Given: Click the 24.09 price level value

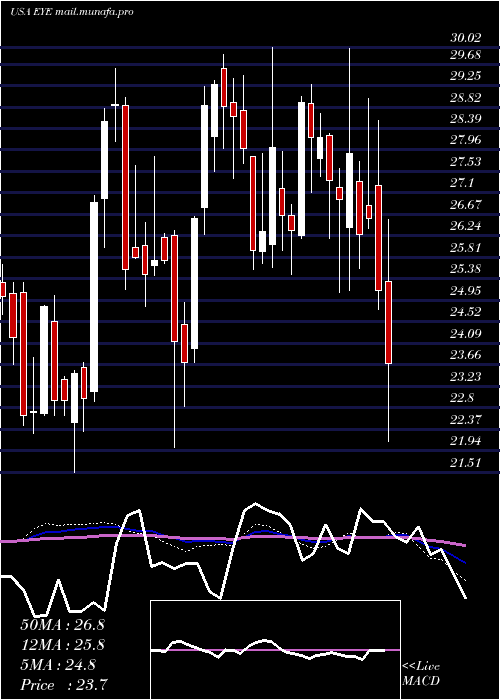Looking at the screenshot, I should [466, 333].
